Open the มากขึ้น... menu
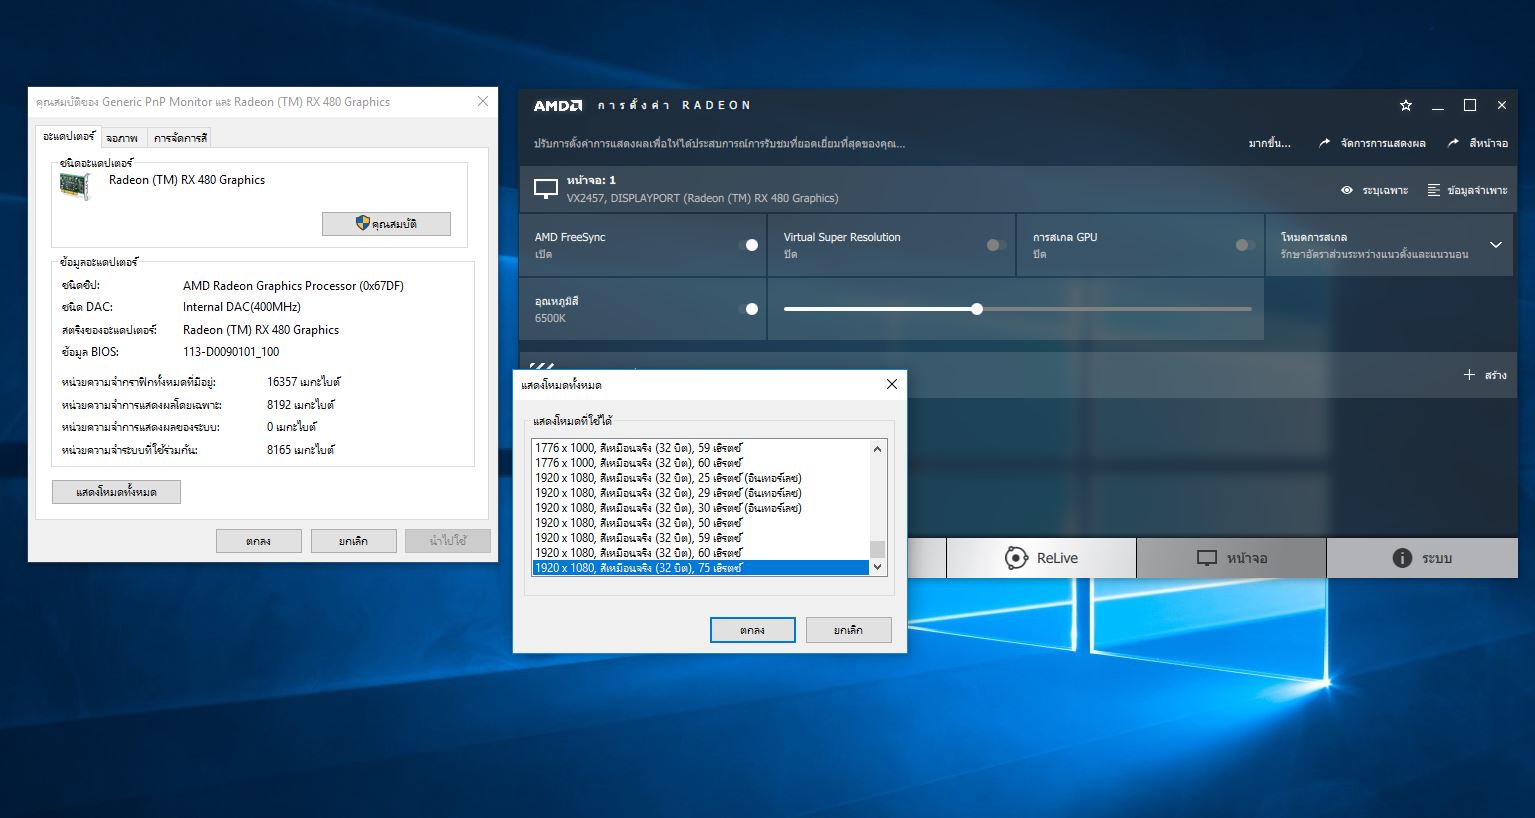1535x818 pixels. point(1270,144)
